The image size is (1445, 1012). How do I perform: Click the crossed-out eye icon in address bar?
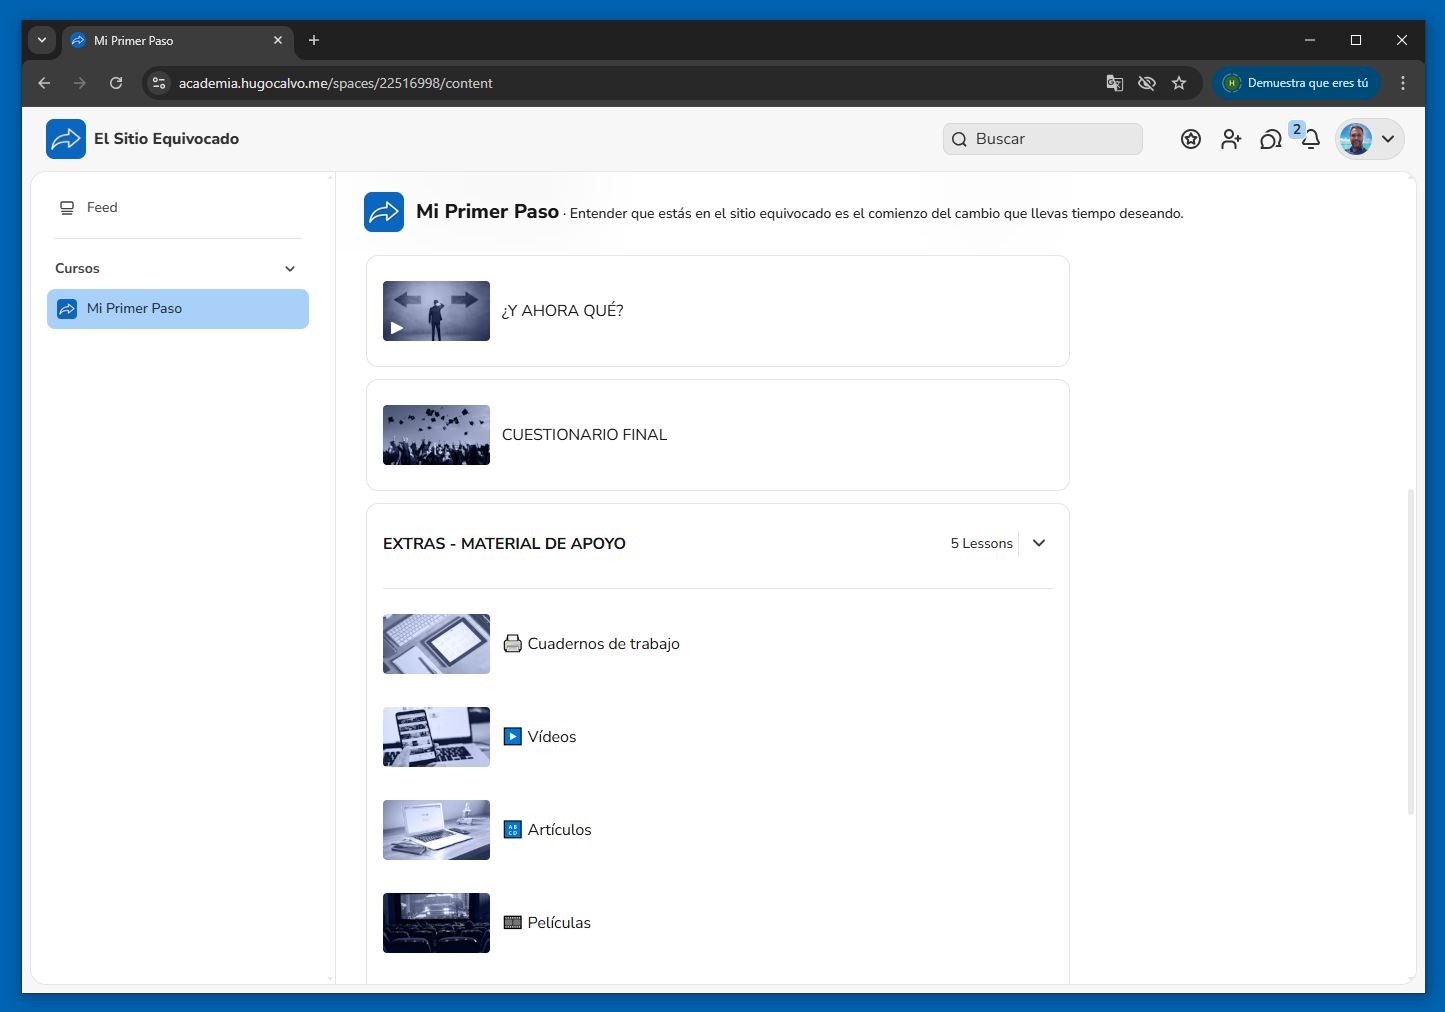click(x=1147, y=83)
